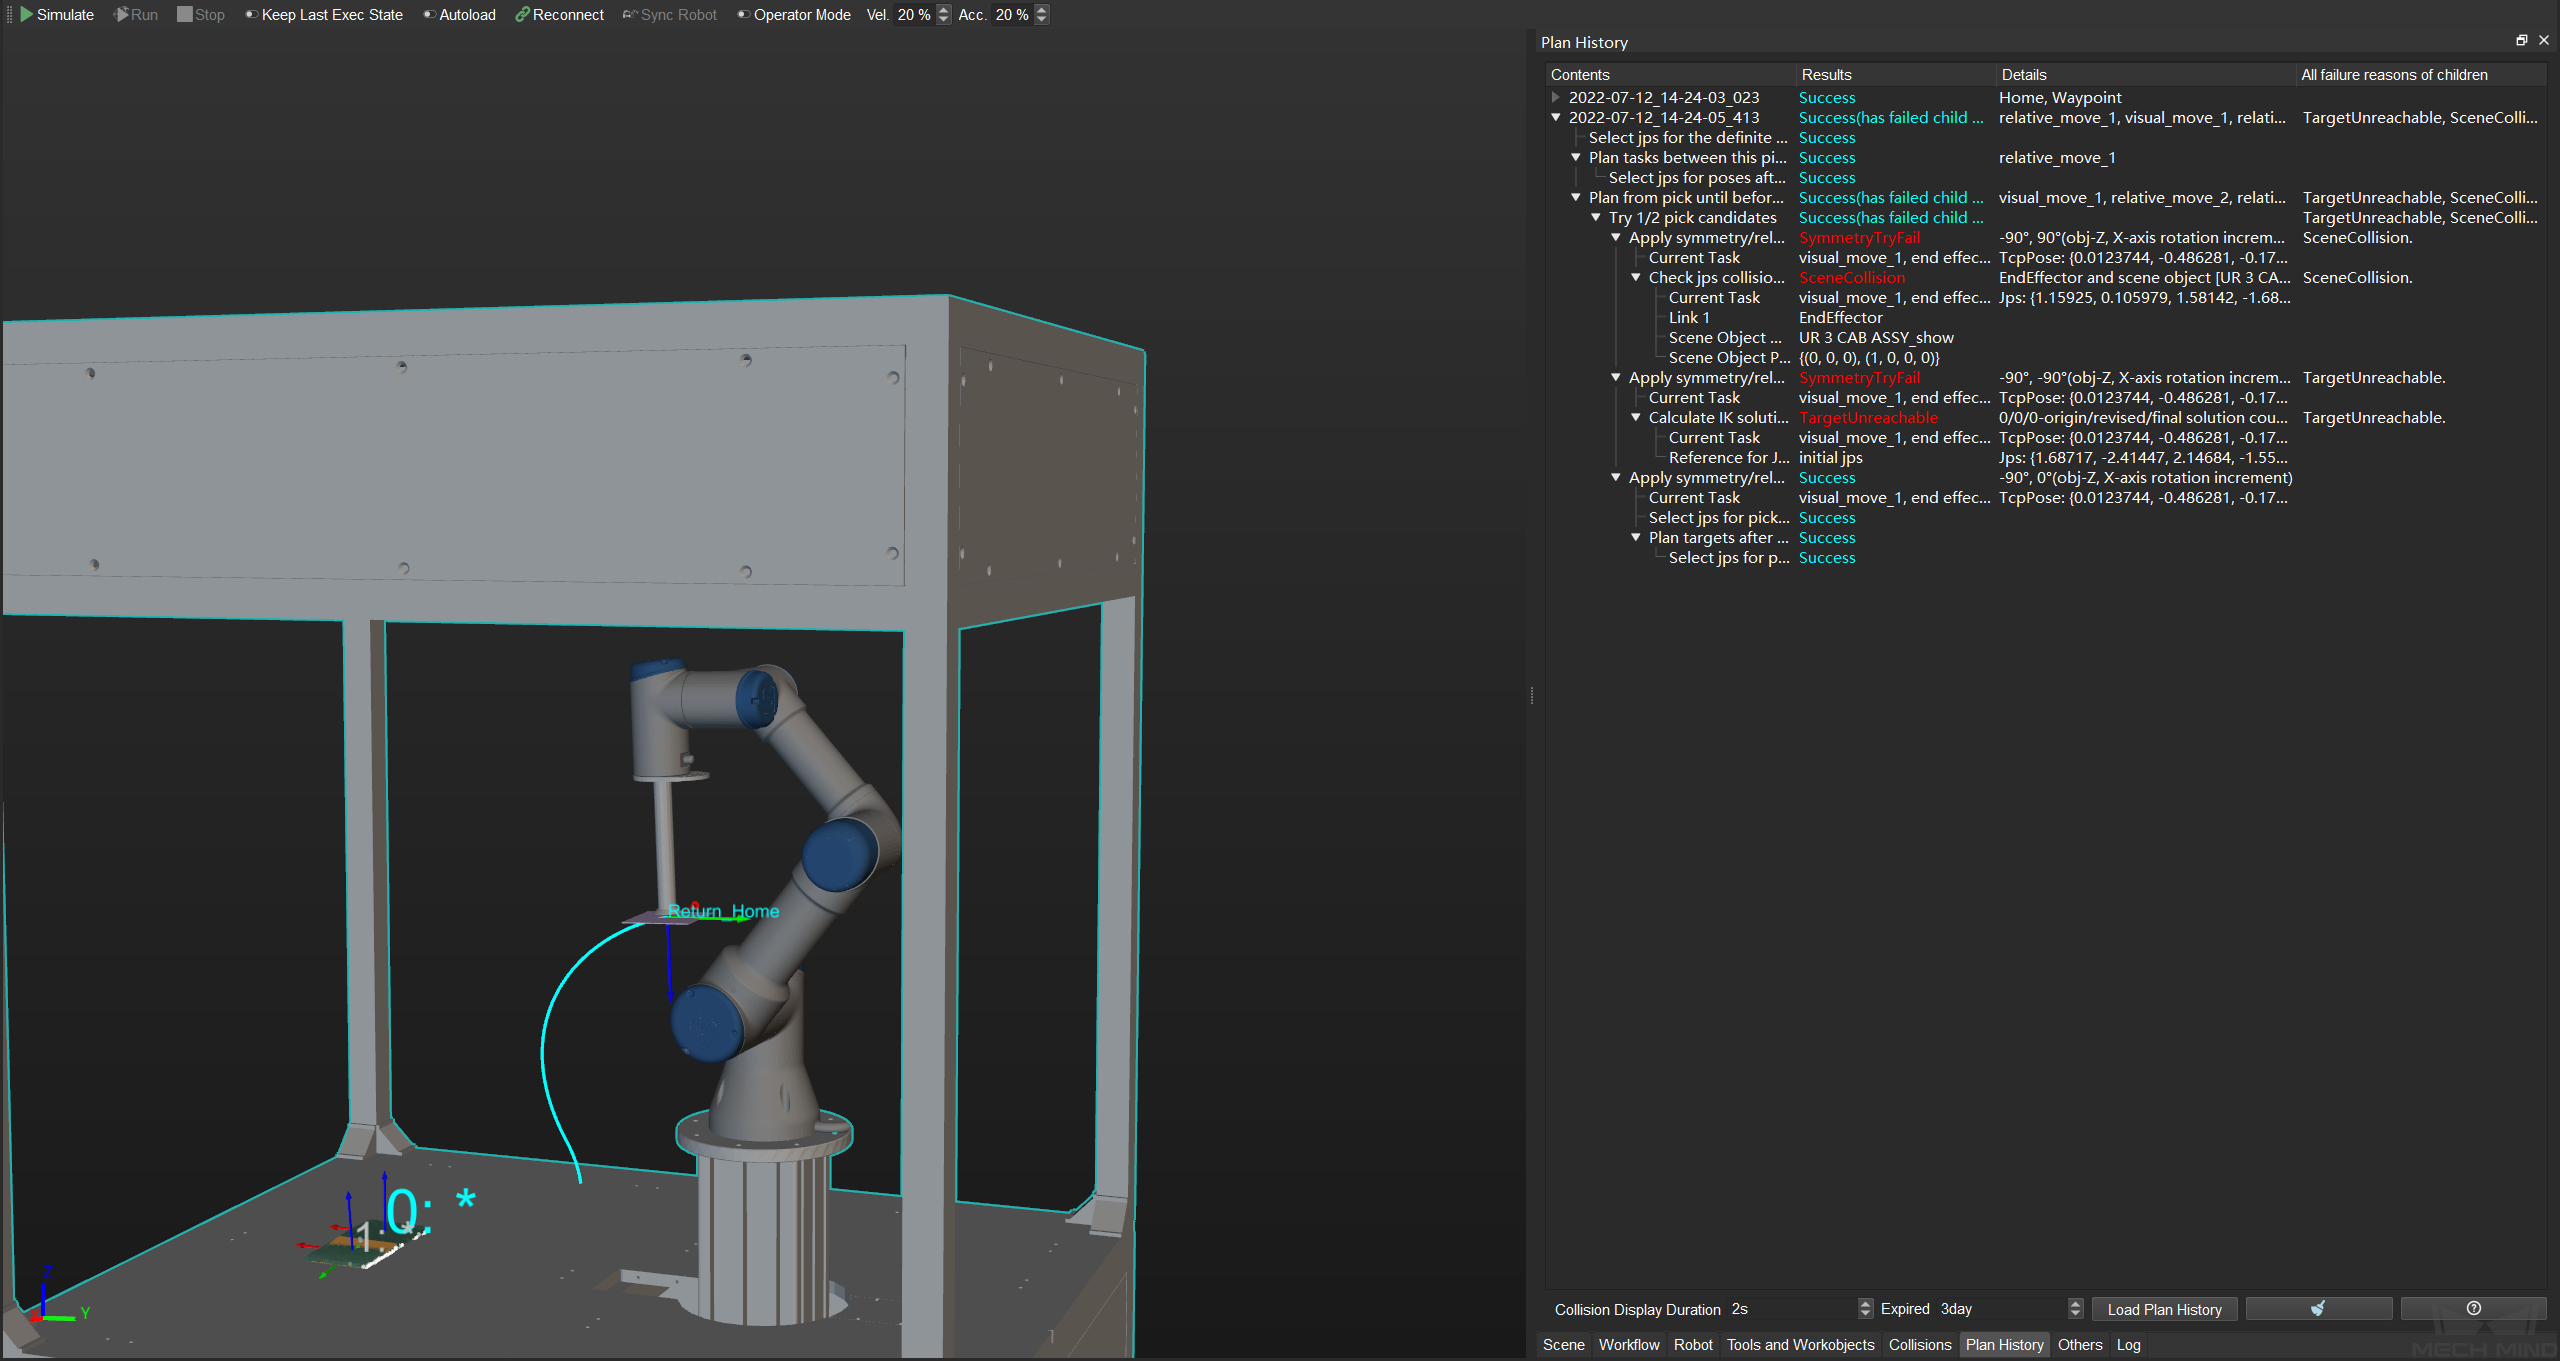
Task: Click the Expired 3day field
Action: point(2002,1309)
